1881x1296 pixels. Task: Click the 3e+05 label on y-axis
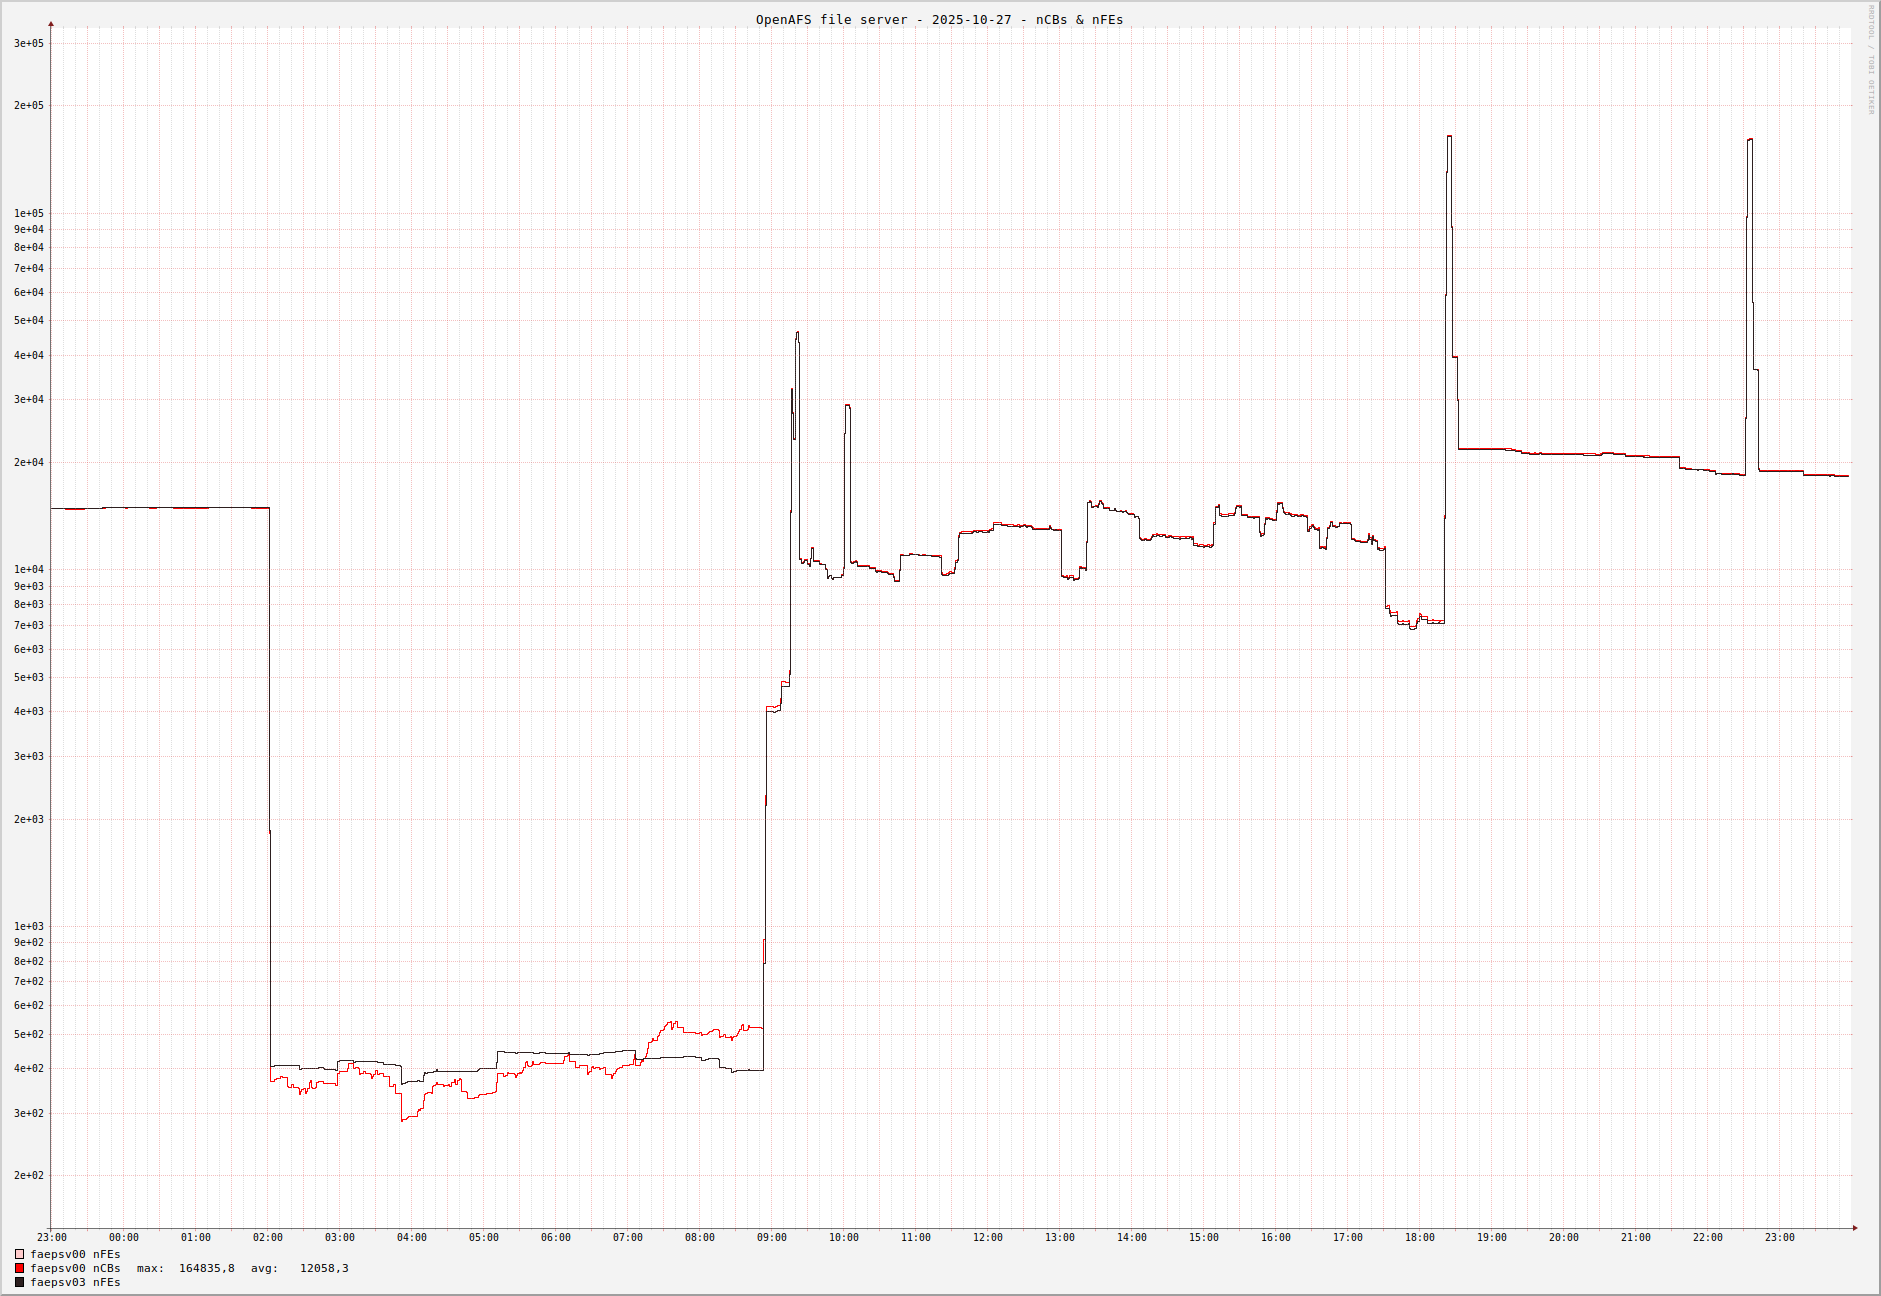[x=29, y=44]
